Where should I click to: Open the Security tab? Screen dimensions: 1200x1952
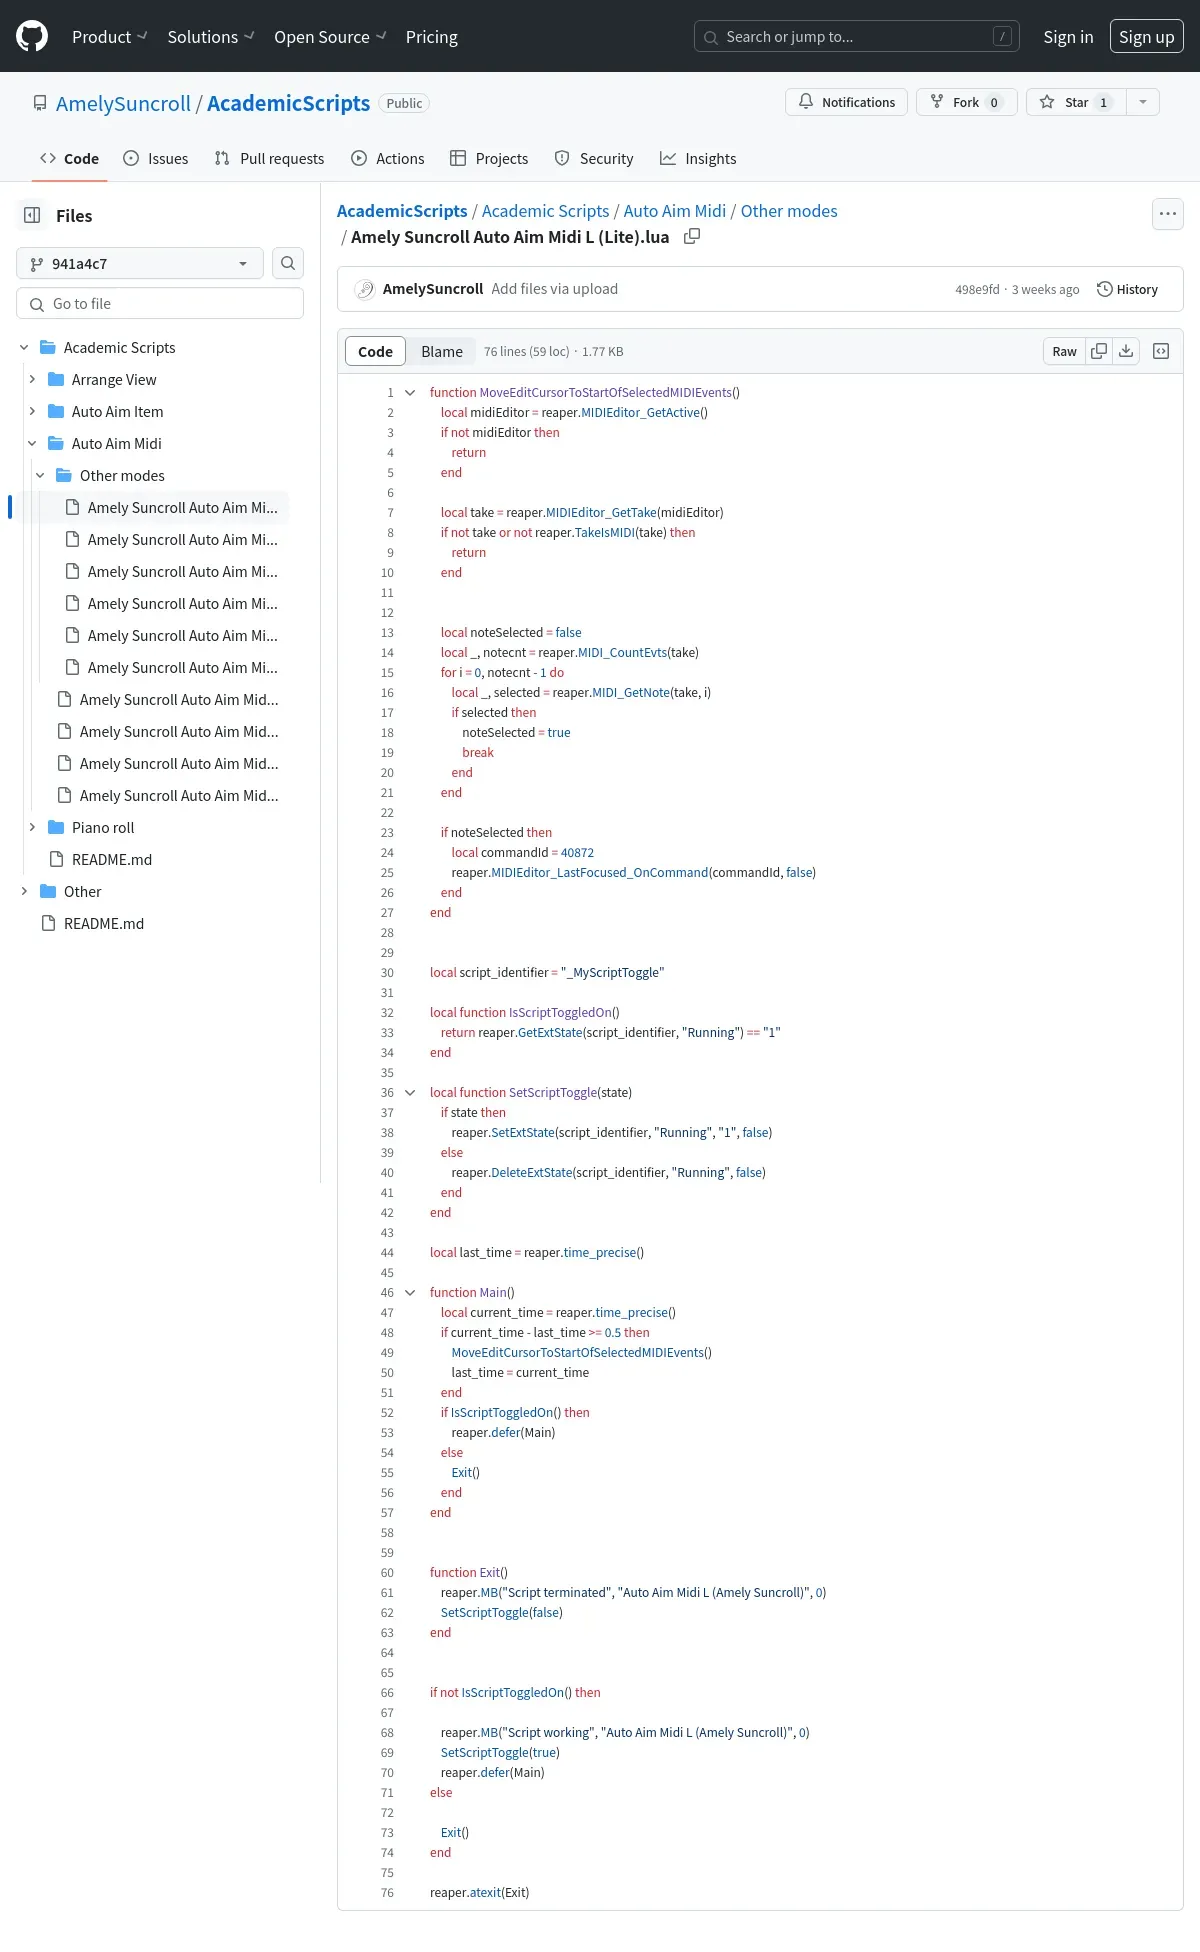(594, 158)
